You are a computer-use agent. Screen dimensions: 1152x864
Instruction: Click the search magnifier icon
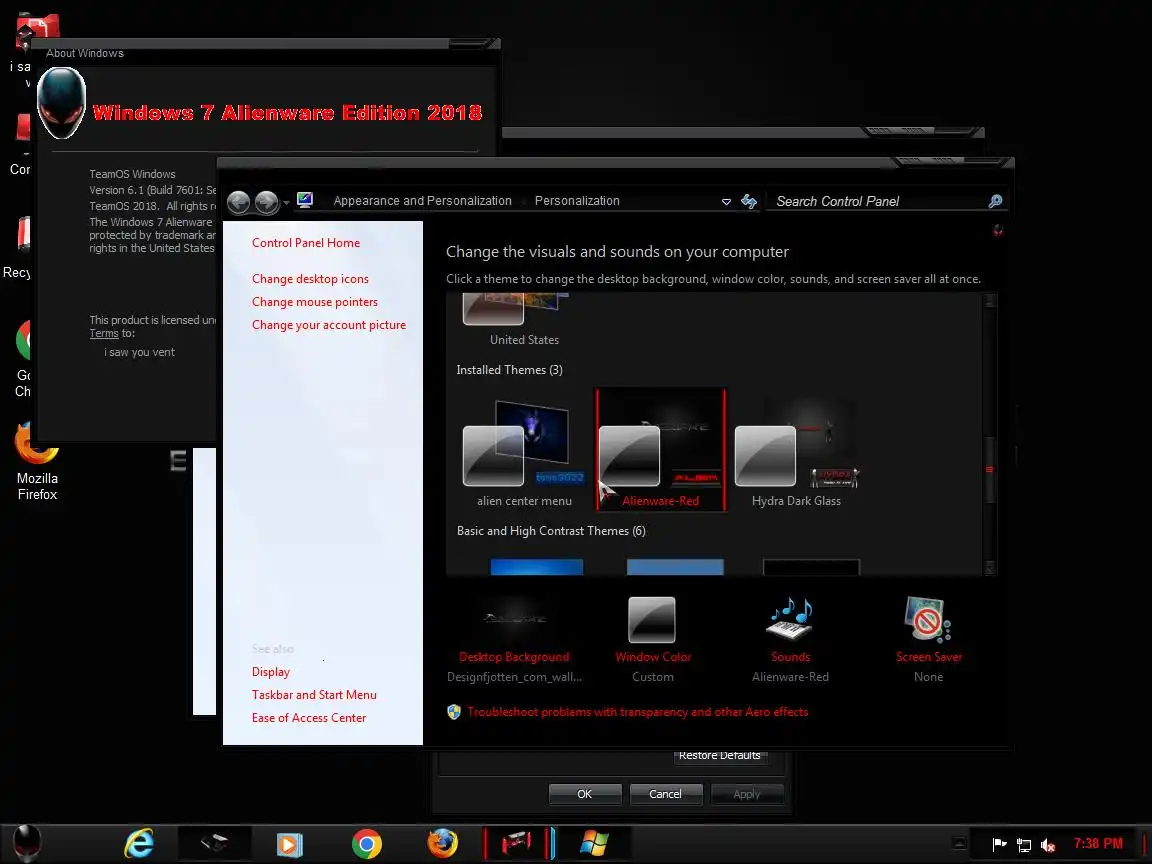click(996, 201)
